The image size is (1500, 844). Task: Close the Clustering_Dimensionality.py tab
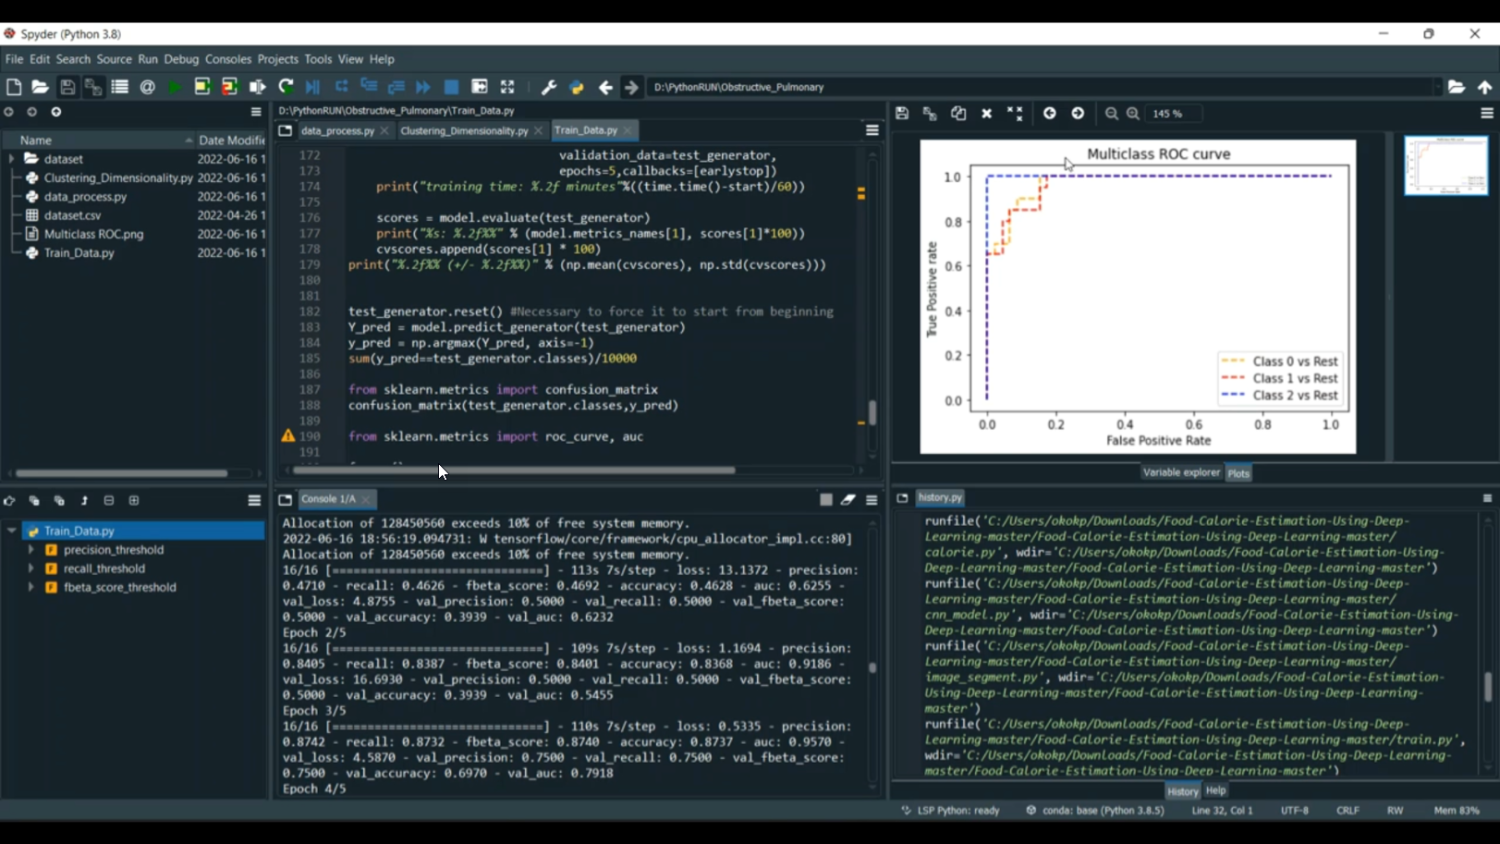pos(538,131)
